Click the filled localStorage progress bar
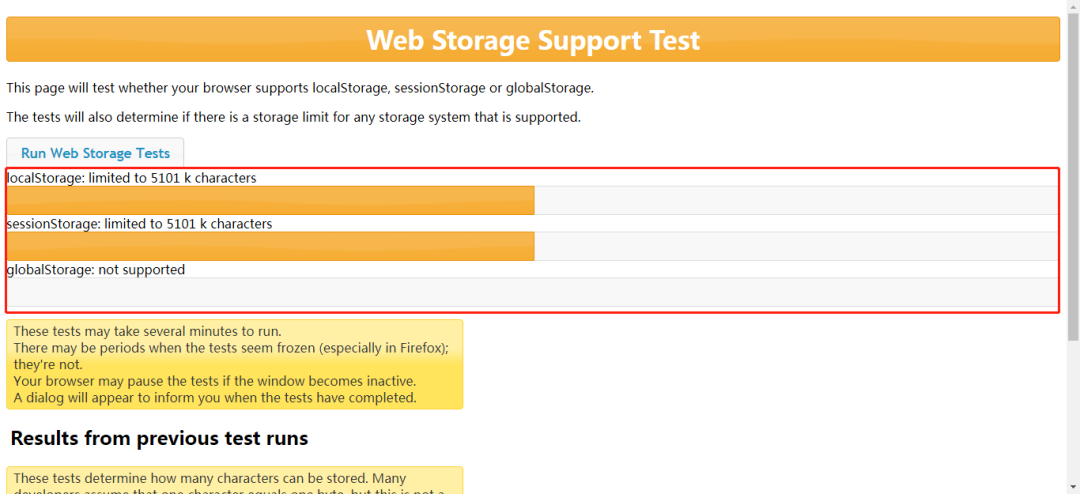Screen dimensions: 1080x494 [270, 200]
